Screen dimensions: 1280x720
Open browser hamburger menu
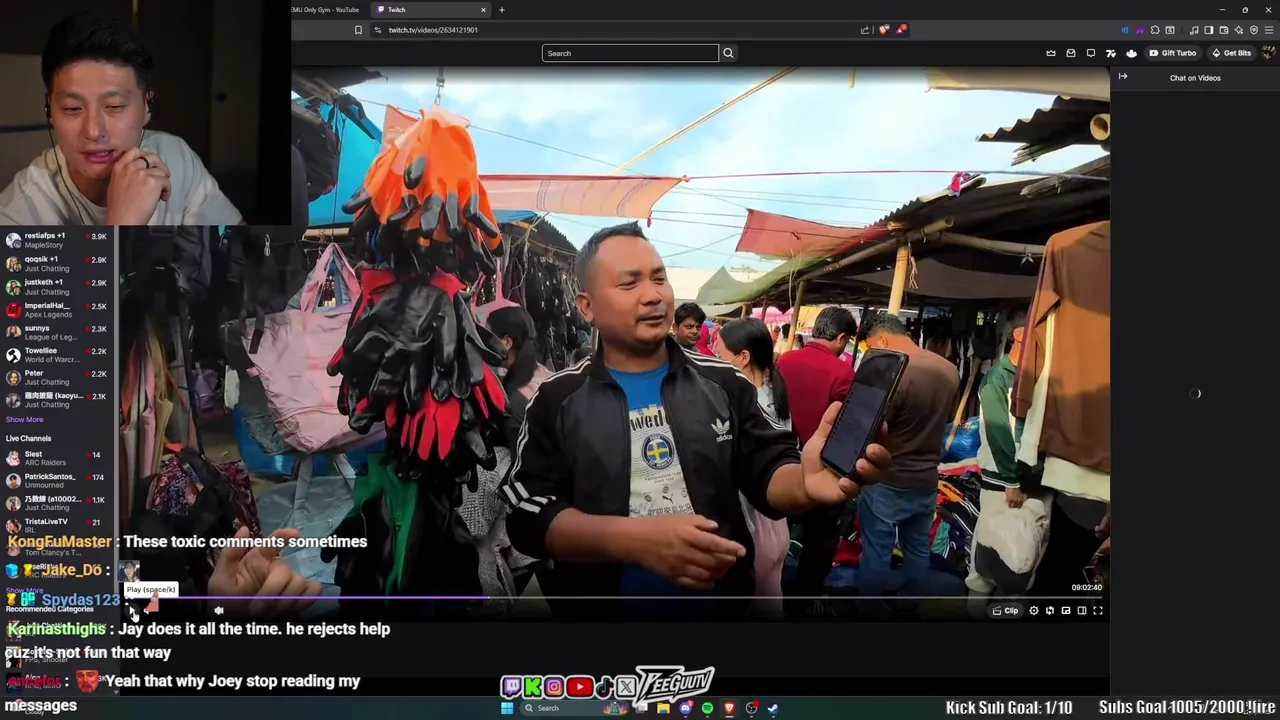[1269, 30]
